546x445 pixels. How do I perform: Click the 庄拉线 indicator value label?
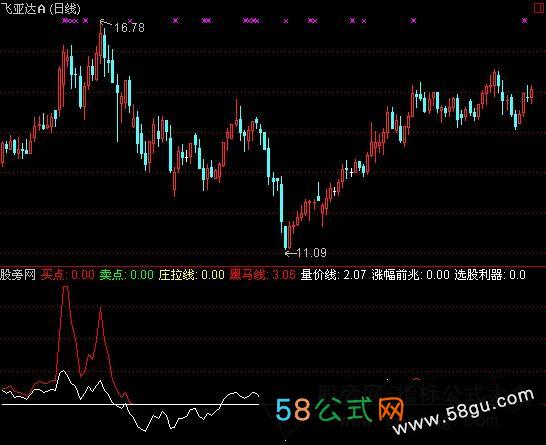[192, 275]
